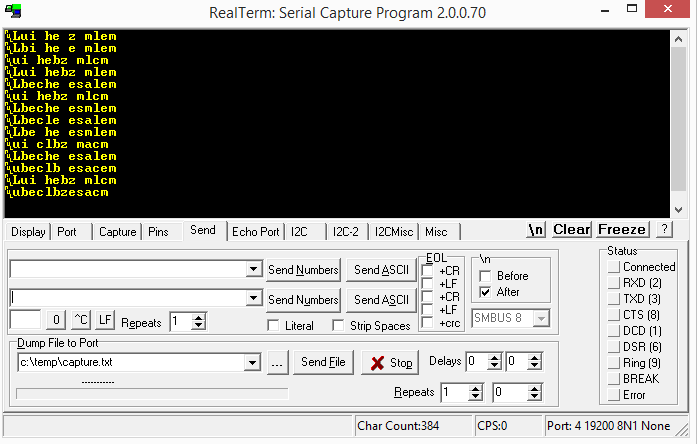Increase the dump file Repeats spinner
The image size is (697, 444).
point(476,388)
